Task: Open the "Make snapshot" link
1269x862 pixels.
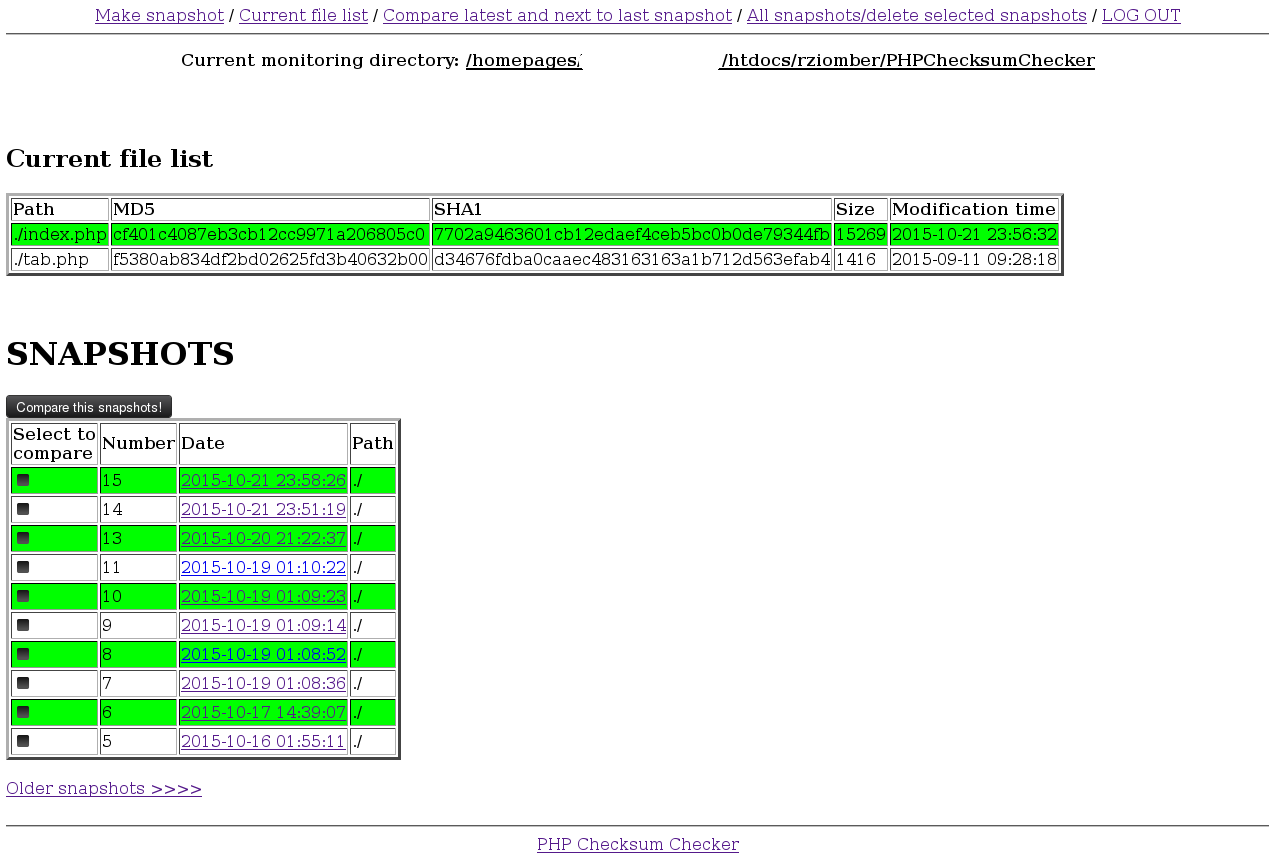Action: 159,15
